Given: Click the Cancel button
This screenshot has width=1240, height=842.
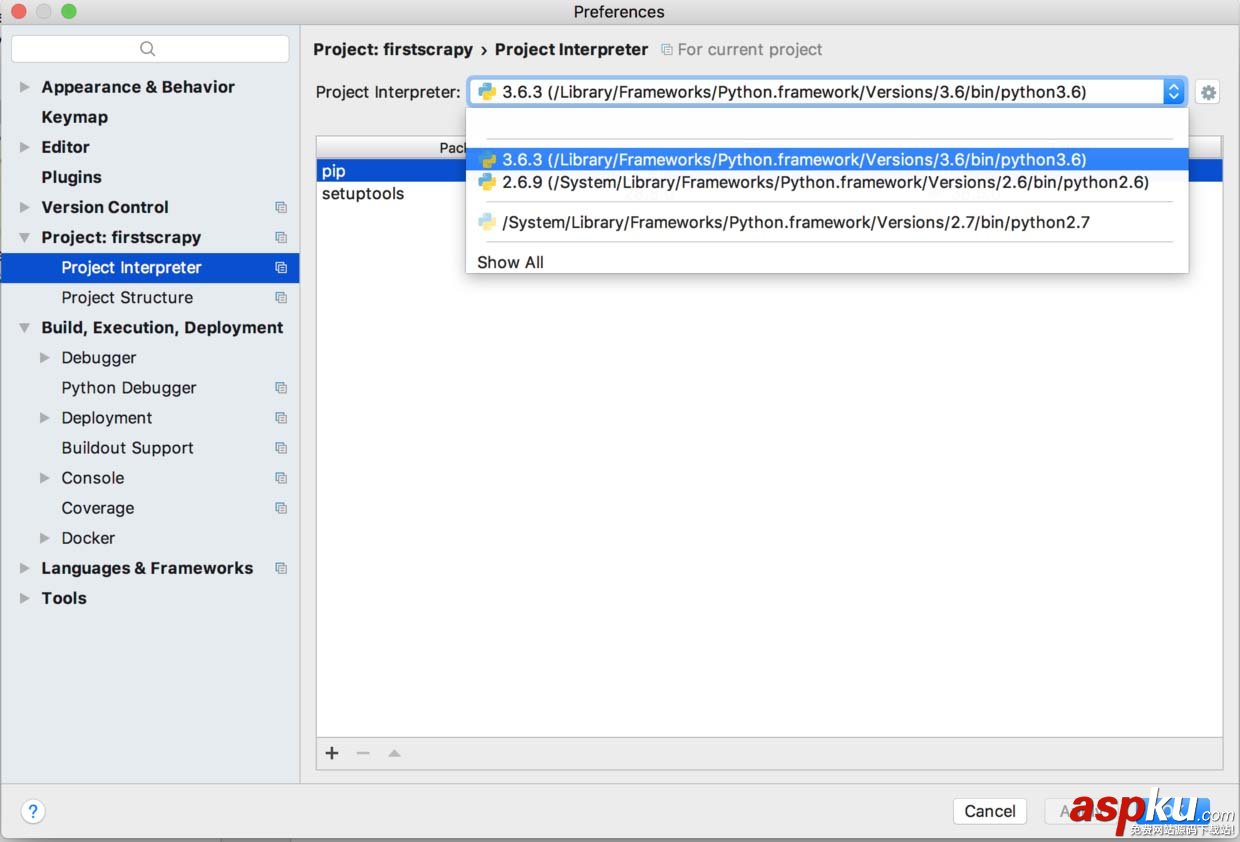Looking at the screenshot, I should pyautogui.click(x=990, y=811).
